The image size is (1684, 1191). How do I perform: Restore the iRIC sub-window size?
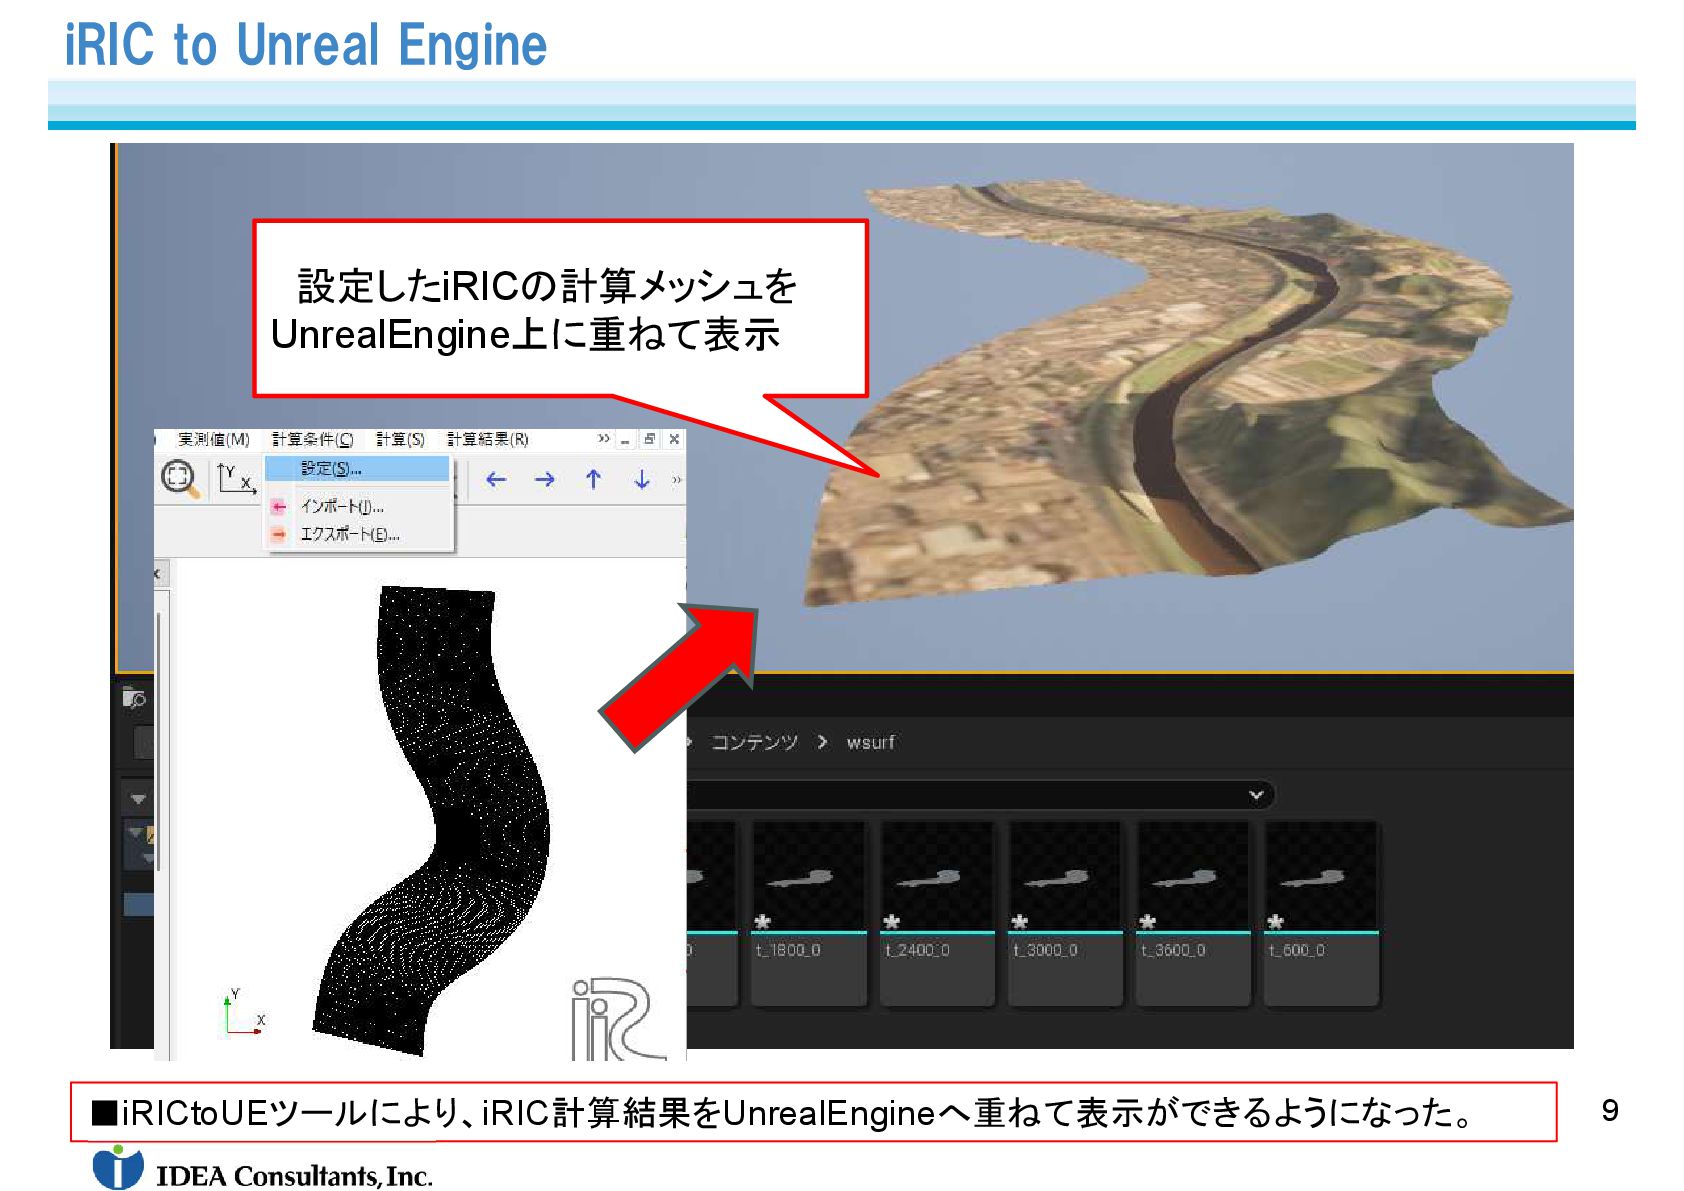point(649,439)
